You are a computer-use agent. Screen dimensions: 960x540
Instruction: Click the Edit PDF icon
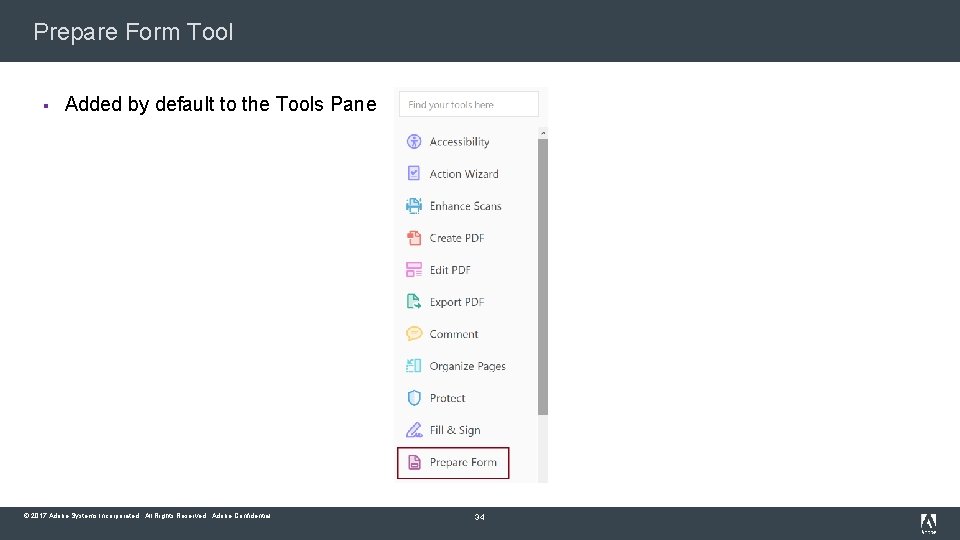pyautogui.click(x=414, y=269)
